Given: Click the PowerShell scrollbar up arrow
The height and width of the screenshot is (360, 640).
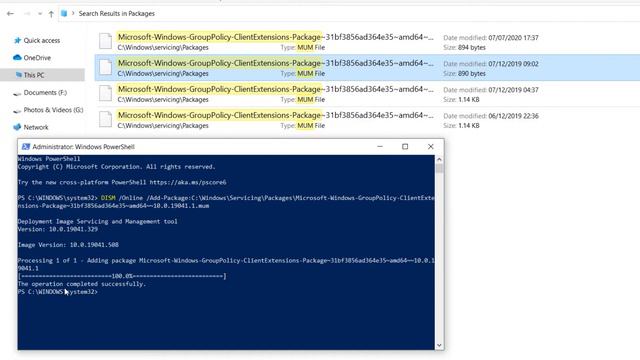Looking at the screenshot, I should pos(439,159).
